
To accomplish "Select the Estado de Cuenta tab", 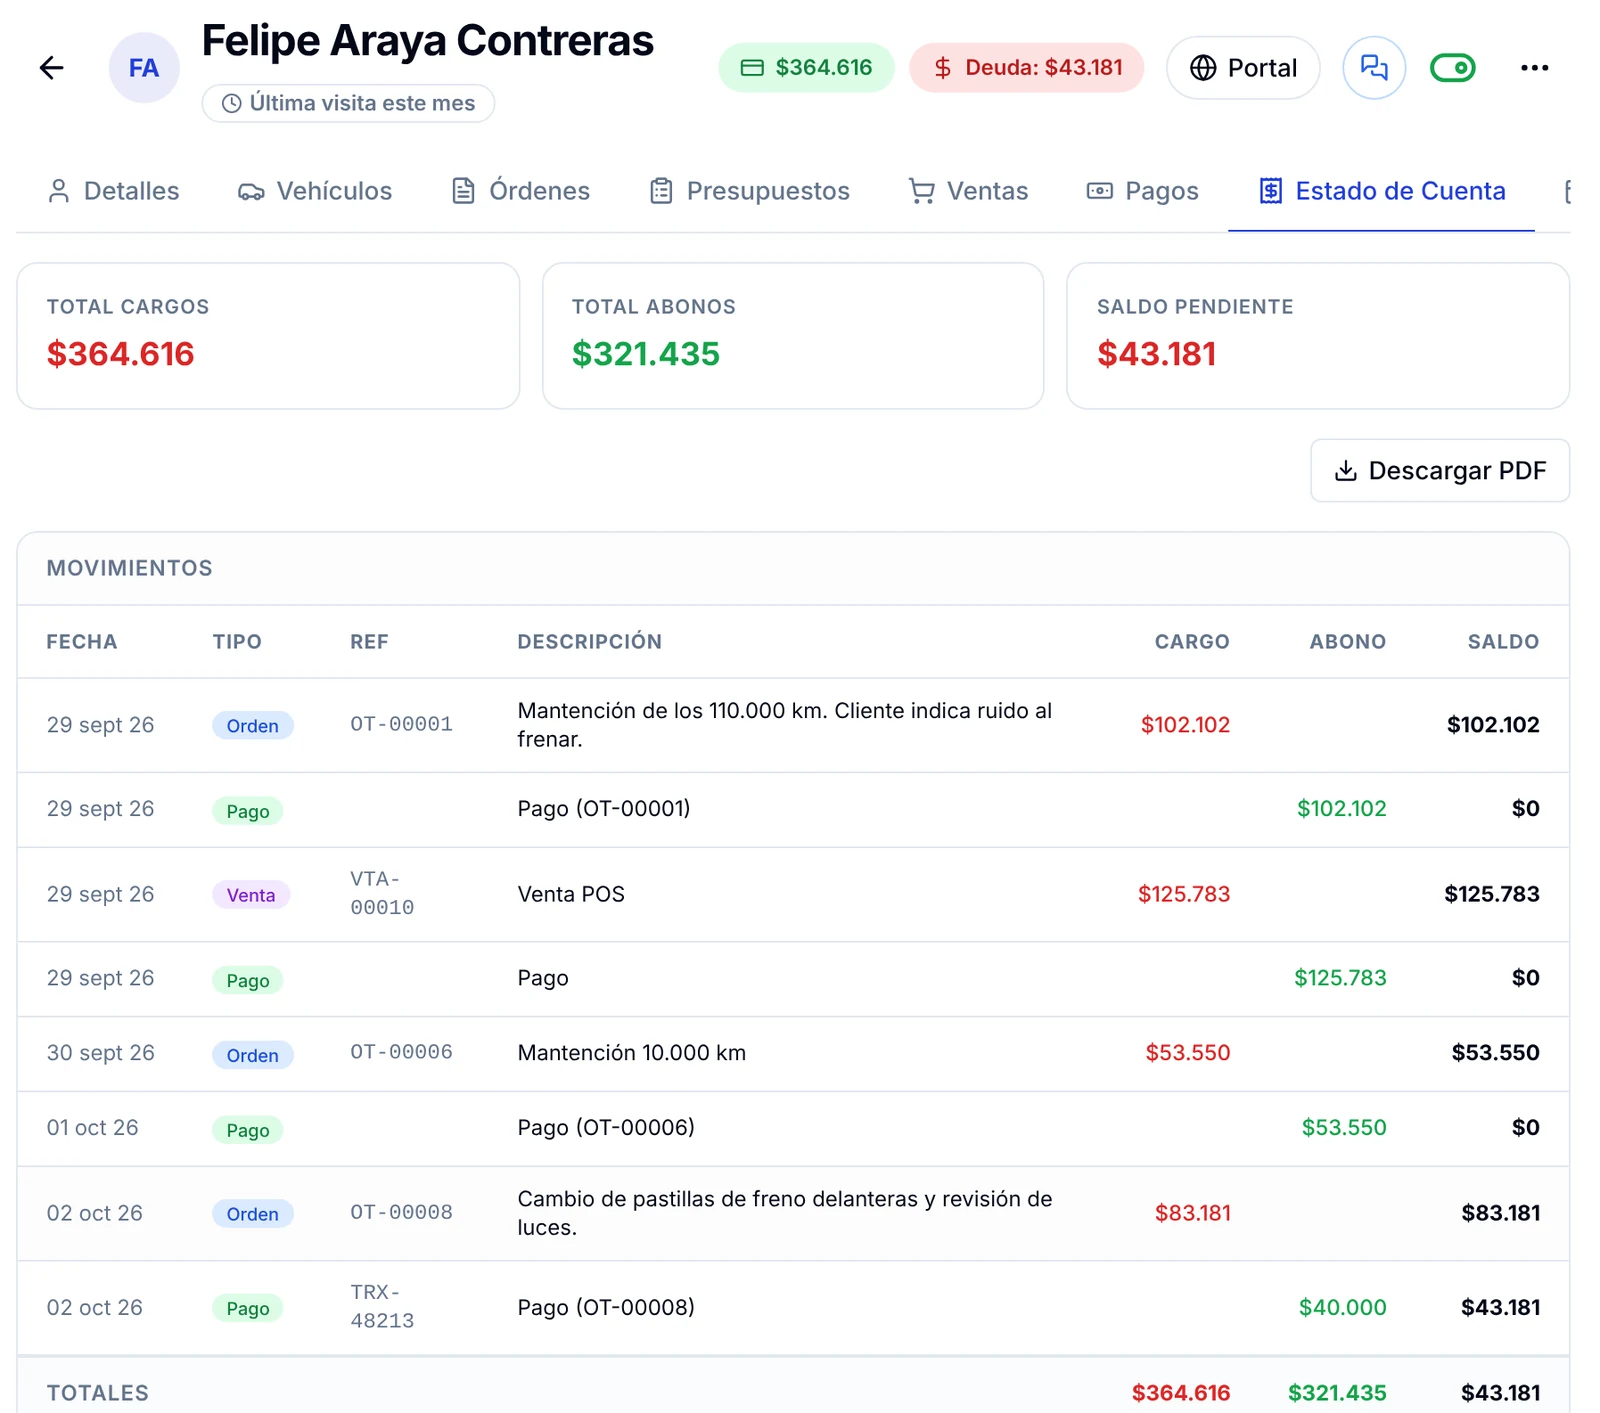I will point(1382,191).
